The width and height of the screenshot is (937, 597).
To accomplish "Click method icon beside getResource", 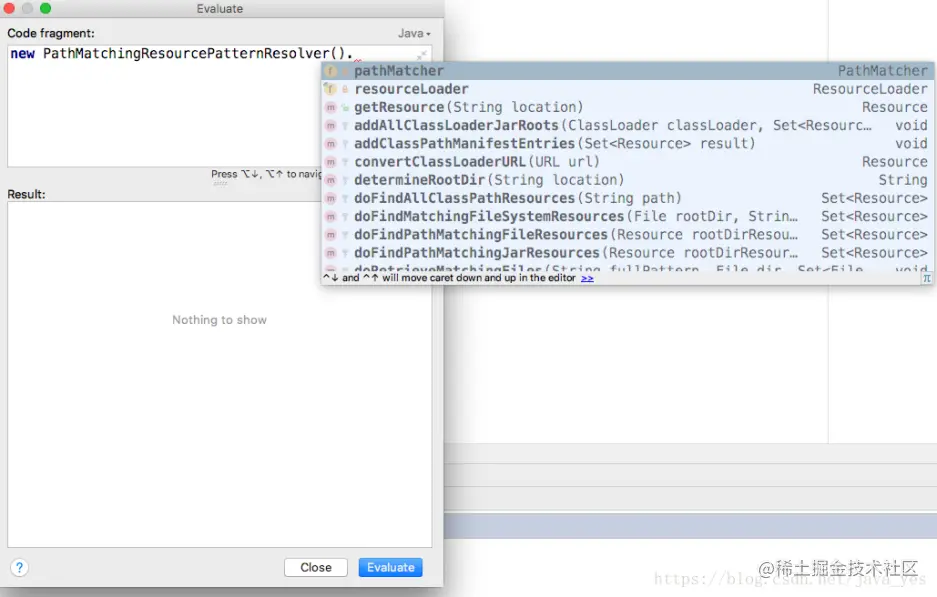I will tap(330, 108).
